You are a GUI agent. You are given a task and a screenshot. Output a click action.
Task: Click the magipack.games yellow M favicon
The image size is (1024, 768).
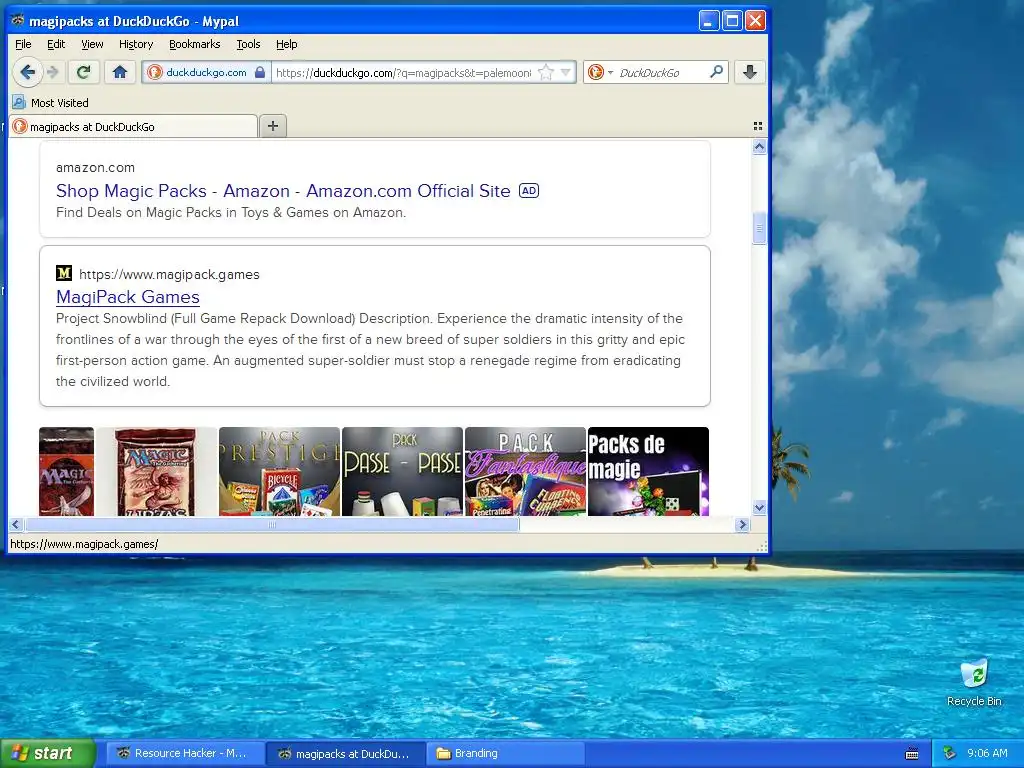point(64,273)
